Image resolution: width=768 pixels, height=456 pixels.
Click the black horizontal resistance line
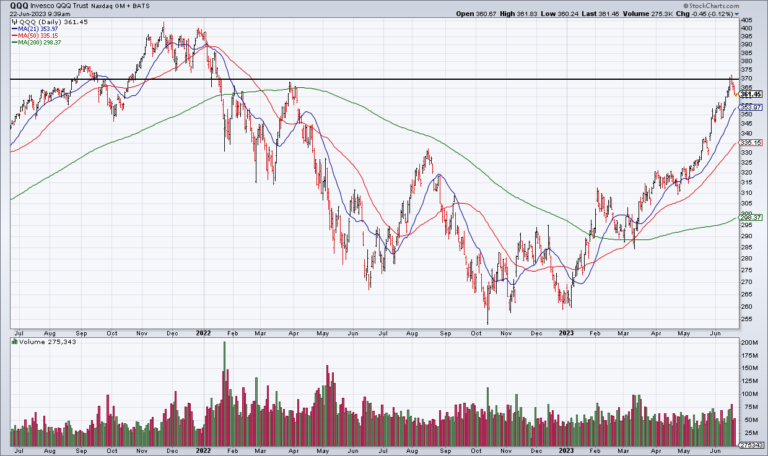click(x=400, y=79)
